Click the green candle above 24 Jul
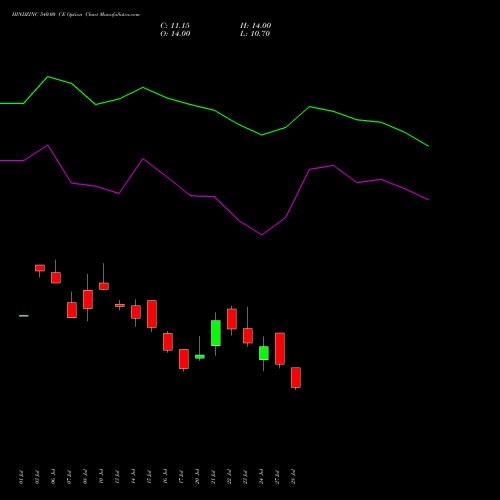Viewport: 500px width, 500px height. pyautogui.click(x=264, y=353)
